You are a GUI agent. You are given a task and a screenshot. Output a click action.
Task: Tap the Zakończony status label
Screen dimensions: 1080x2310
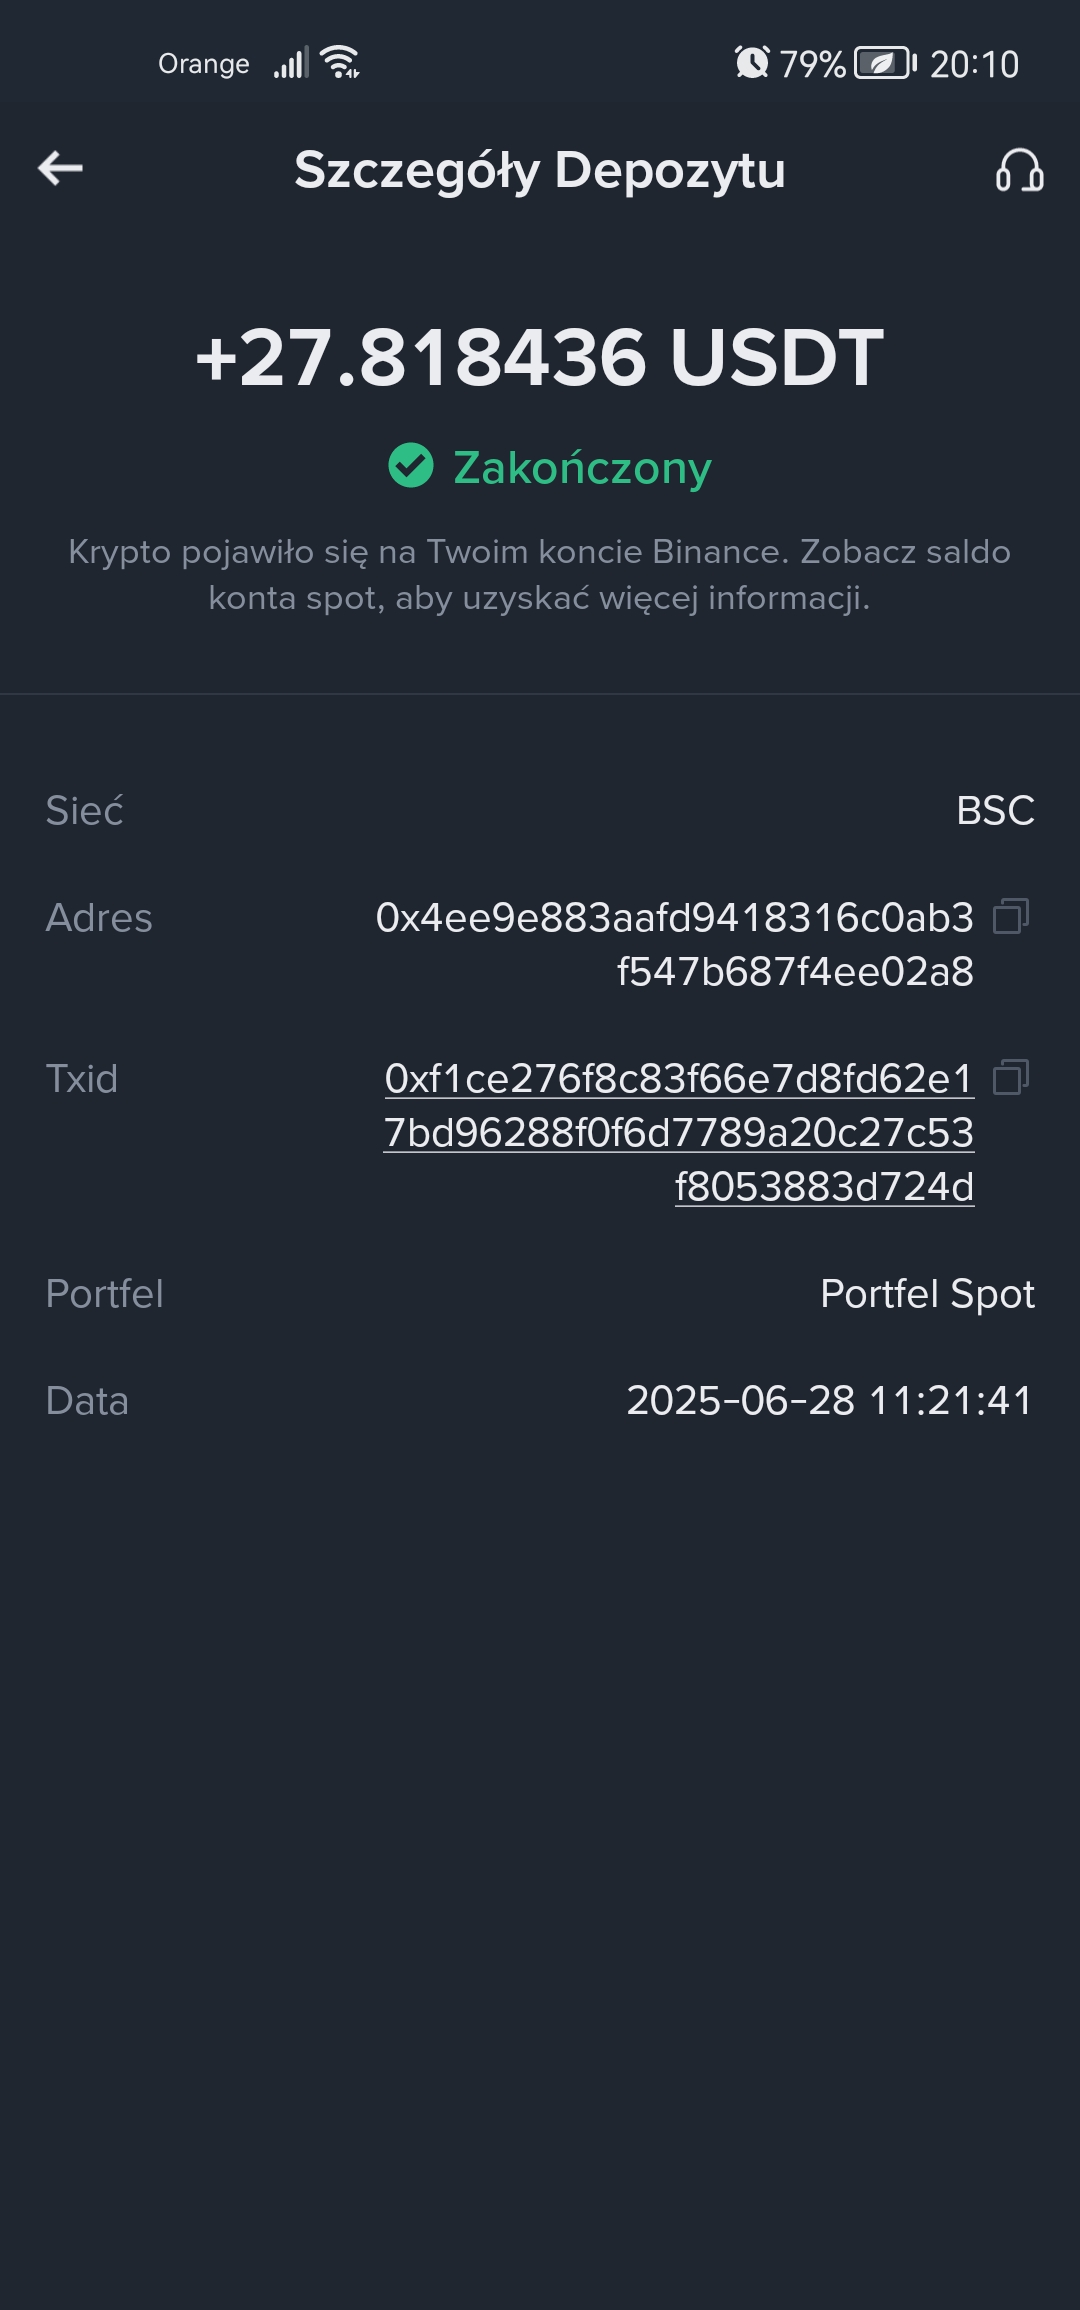pos(582,467)
